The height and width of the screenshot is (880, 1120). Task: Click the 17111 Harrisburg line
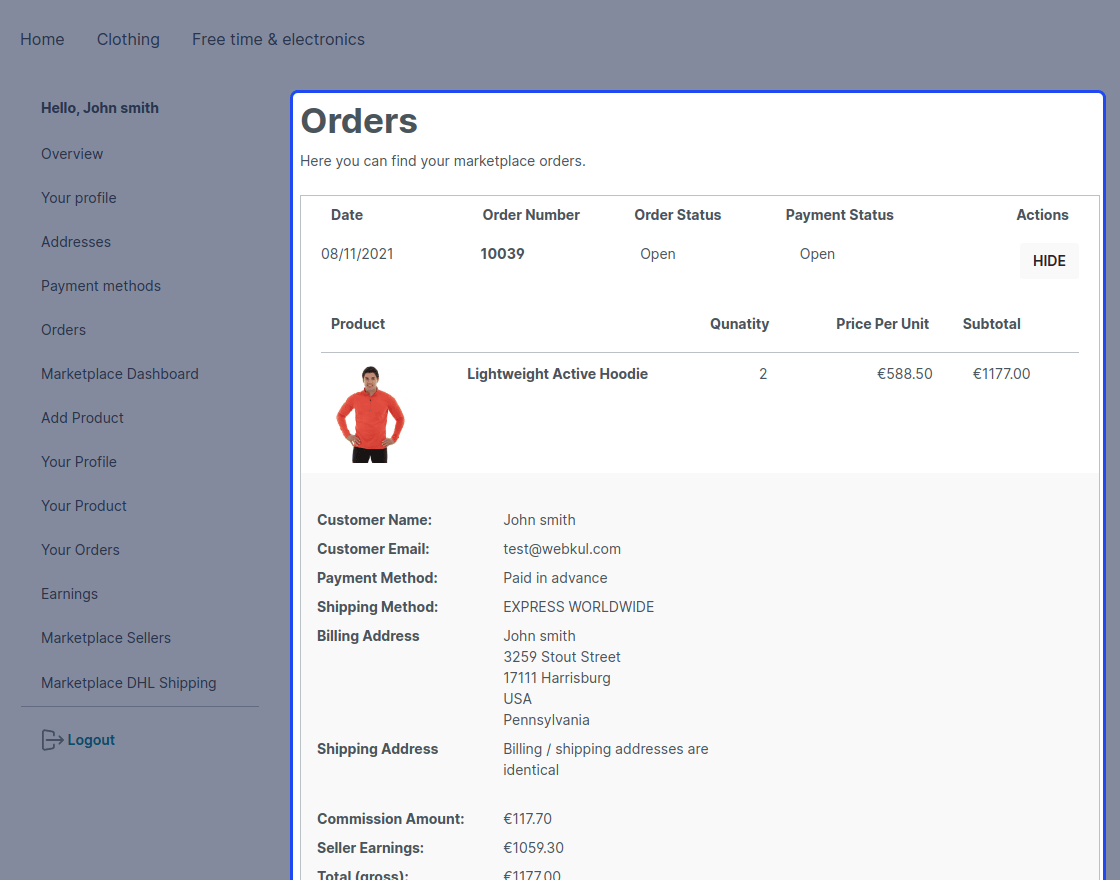[x=556, y=678]
